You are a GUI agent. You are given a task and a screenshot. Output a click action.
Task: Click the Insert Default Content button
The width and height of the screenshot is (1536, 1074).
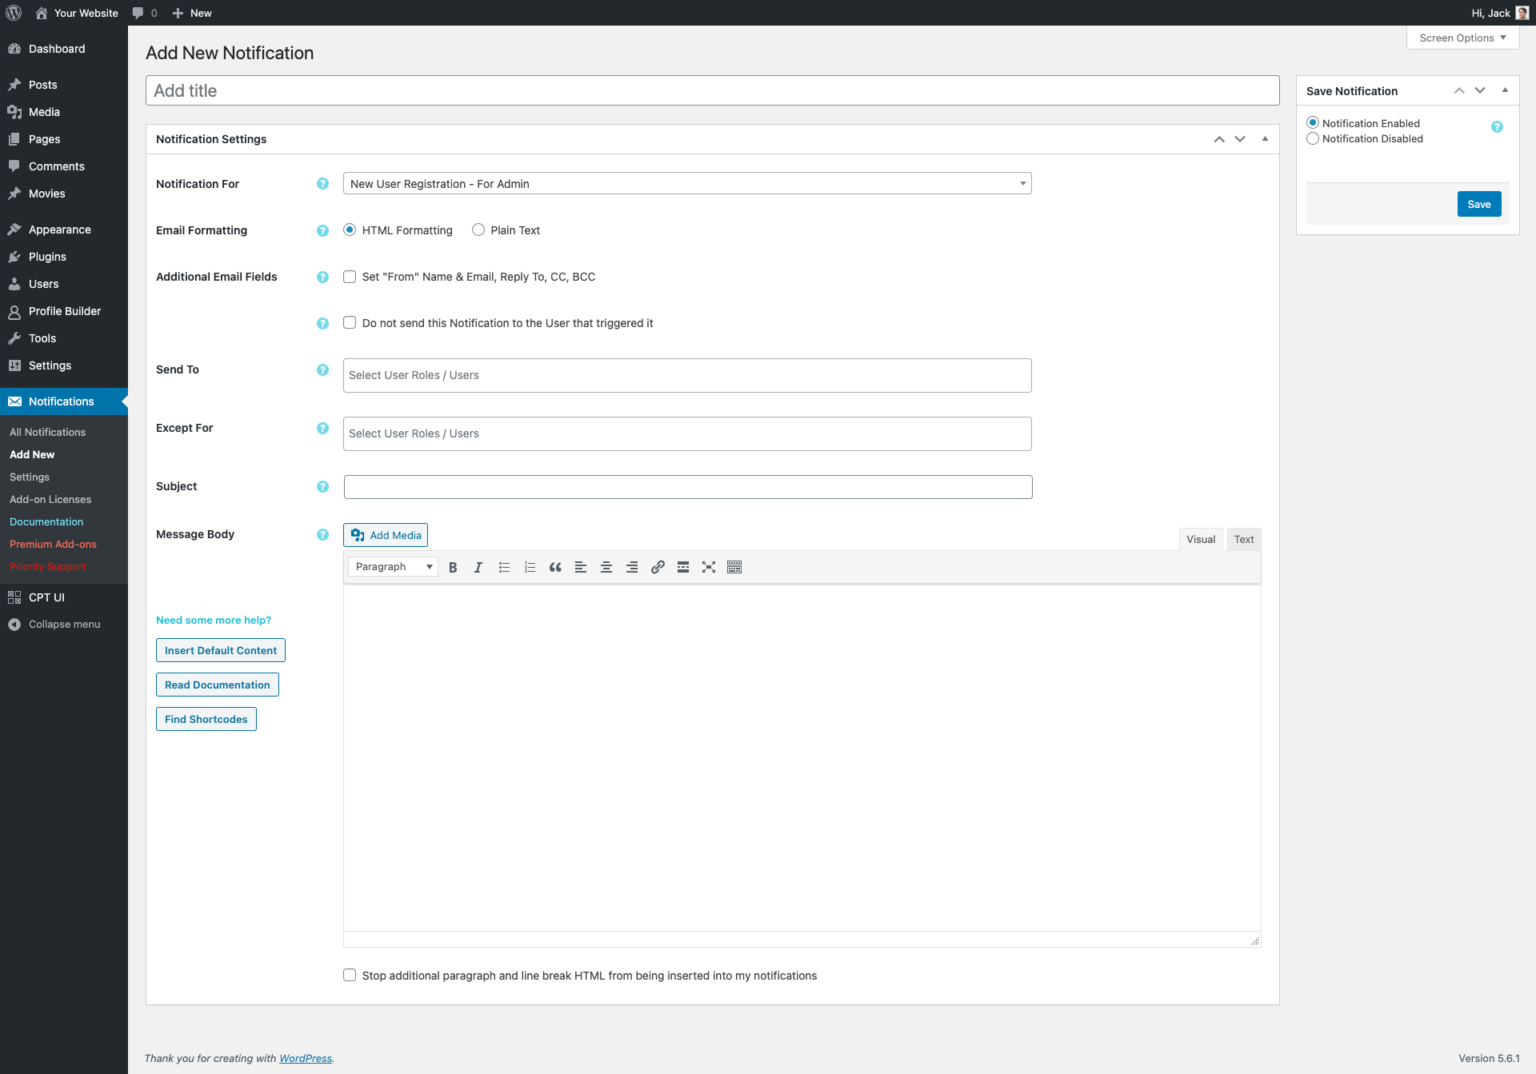coord(220,650)
